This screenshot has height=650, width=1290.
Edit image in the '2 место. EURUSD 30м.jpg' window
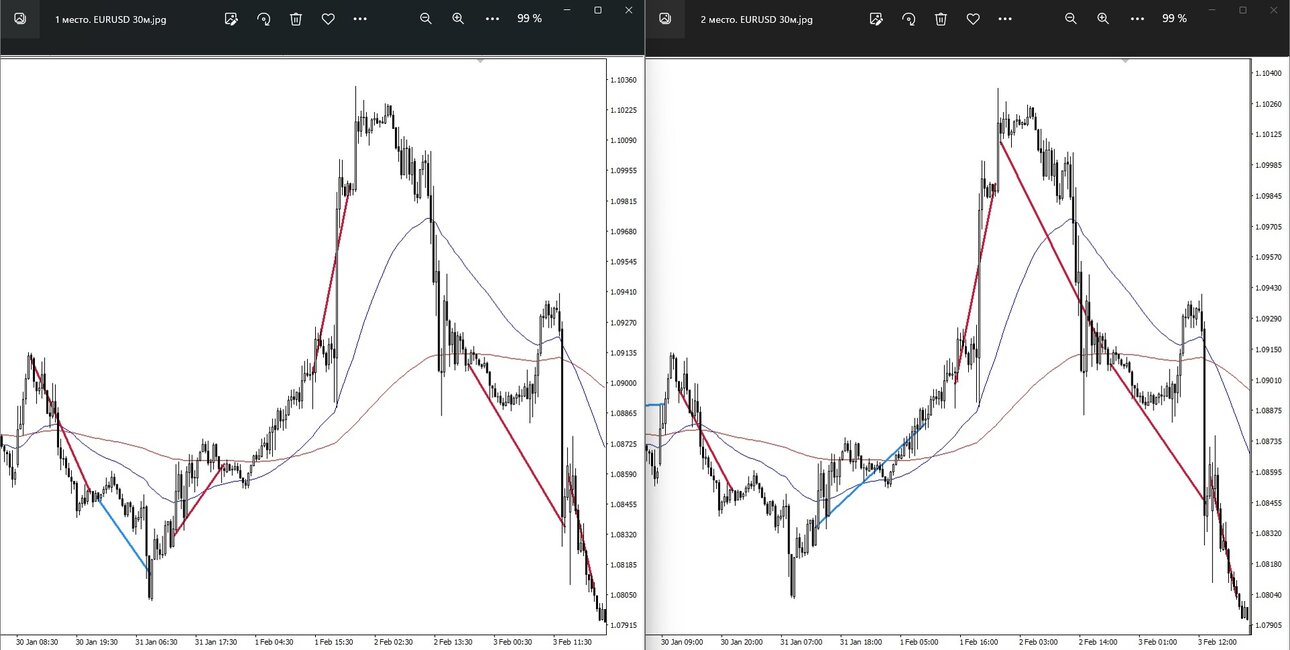coord(876,19)
